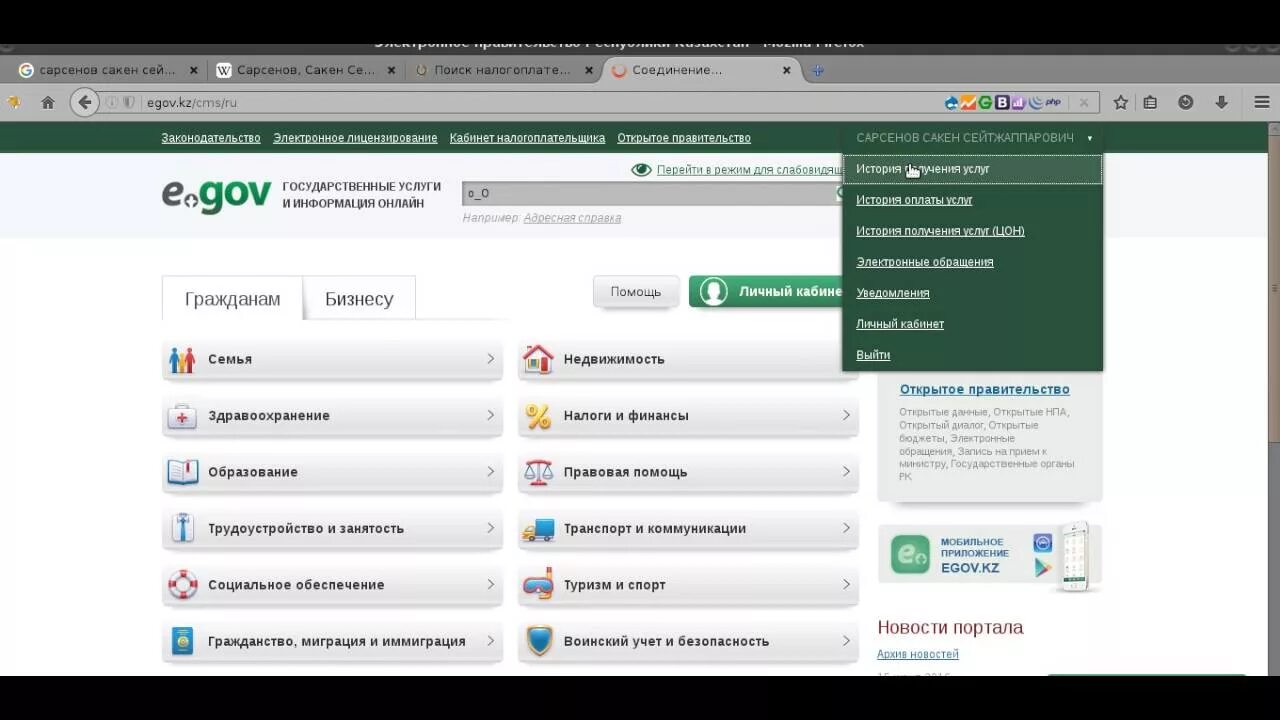Click the Налоги percent icon
The image size is (1280, 720).
538,416
